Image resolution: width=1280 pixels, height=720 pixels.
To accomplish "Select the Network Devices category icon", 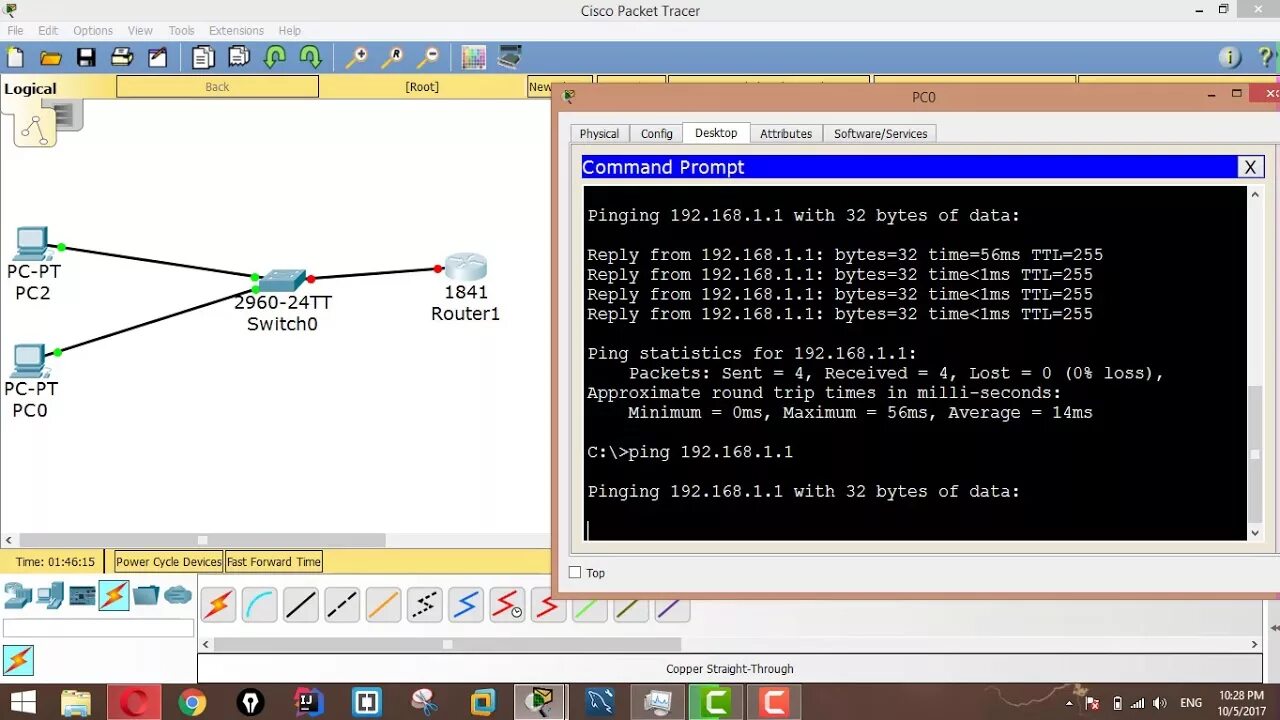I will pos(18,595).
